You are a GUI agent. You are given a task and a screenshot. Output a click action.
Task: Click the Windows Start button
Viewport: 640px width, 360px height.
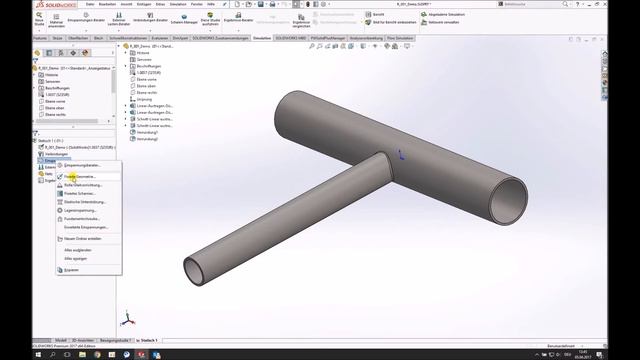(38, 355)
